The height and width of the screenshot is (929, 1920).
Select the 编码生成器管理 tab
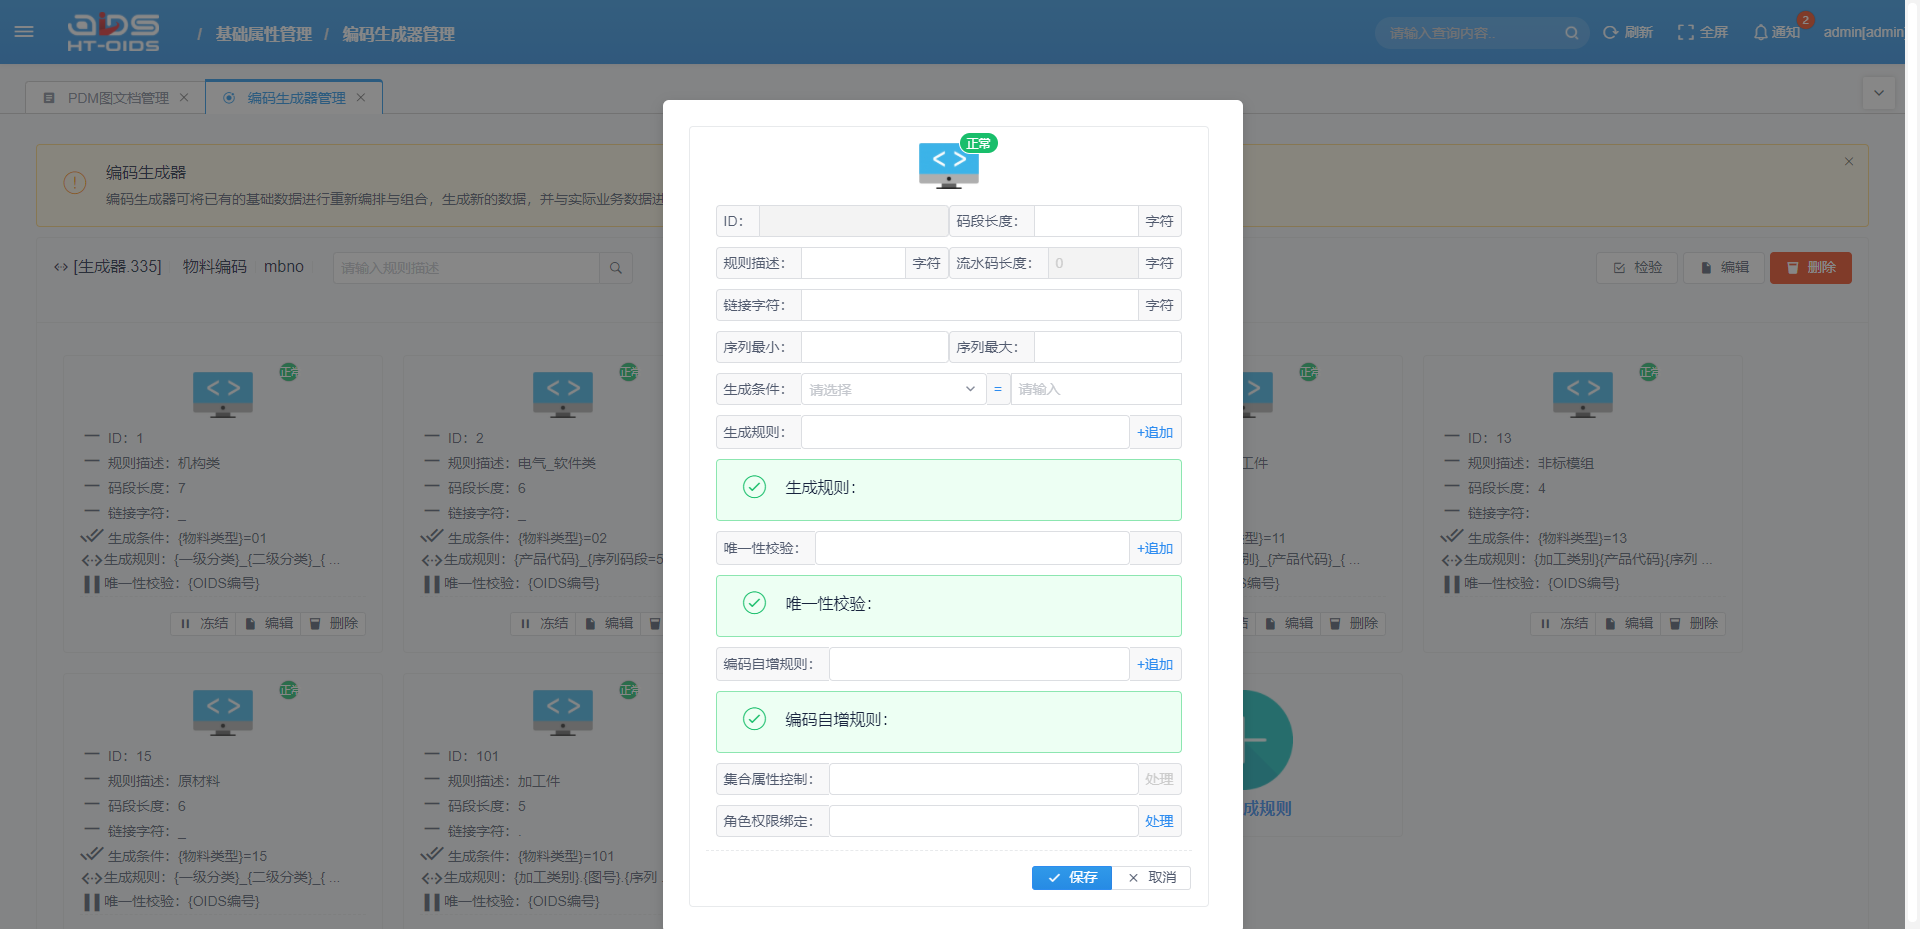(x=296, y=98)
